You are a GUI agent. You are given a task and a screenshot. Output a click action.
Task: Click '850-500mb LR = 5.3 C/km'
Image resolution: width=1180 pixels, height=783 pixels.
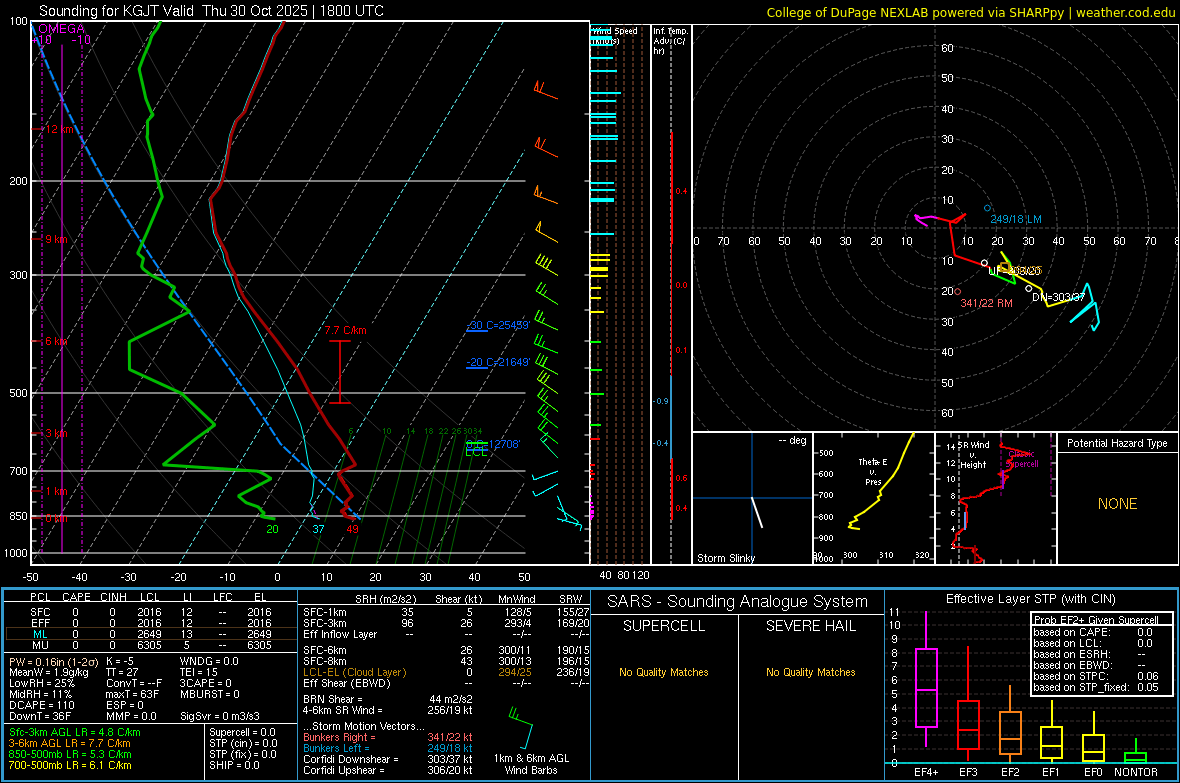point(70,754)
